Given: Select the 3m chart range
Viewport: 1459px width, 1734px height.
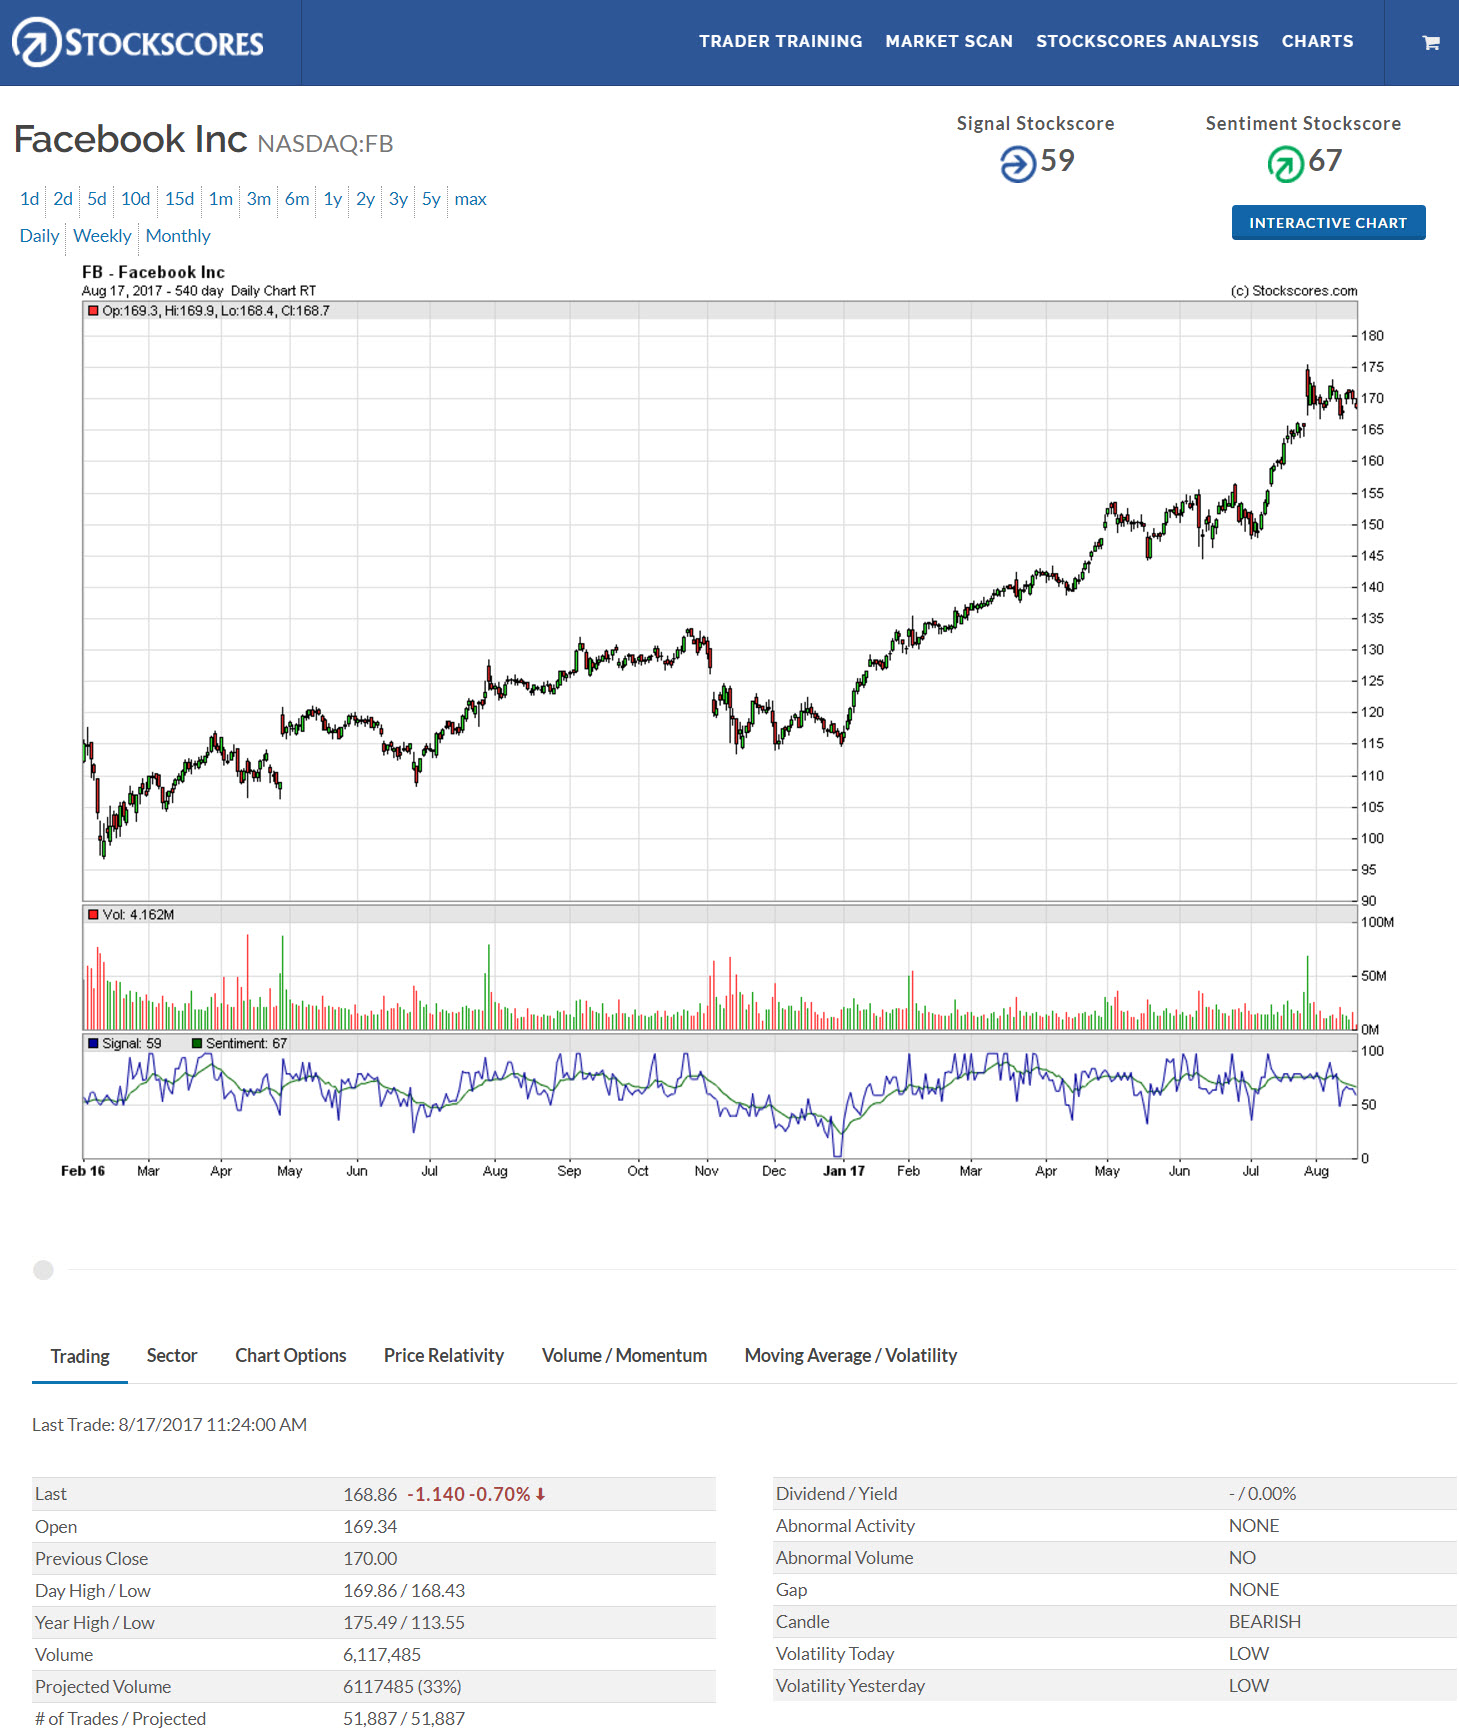Looking at the screenshot, I should click(259, 199).
